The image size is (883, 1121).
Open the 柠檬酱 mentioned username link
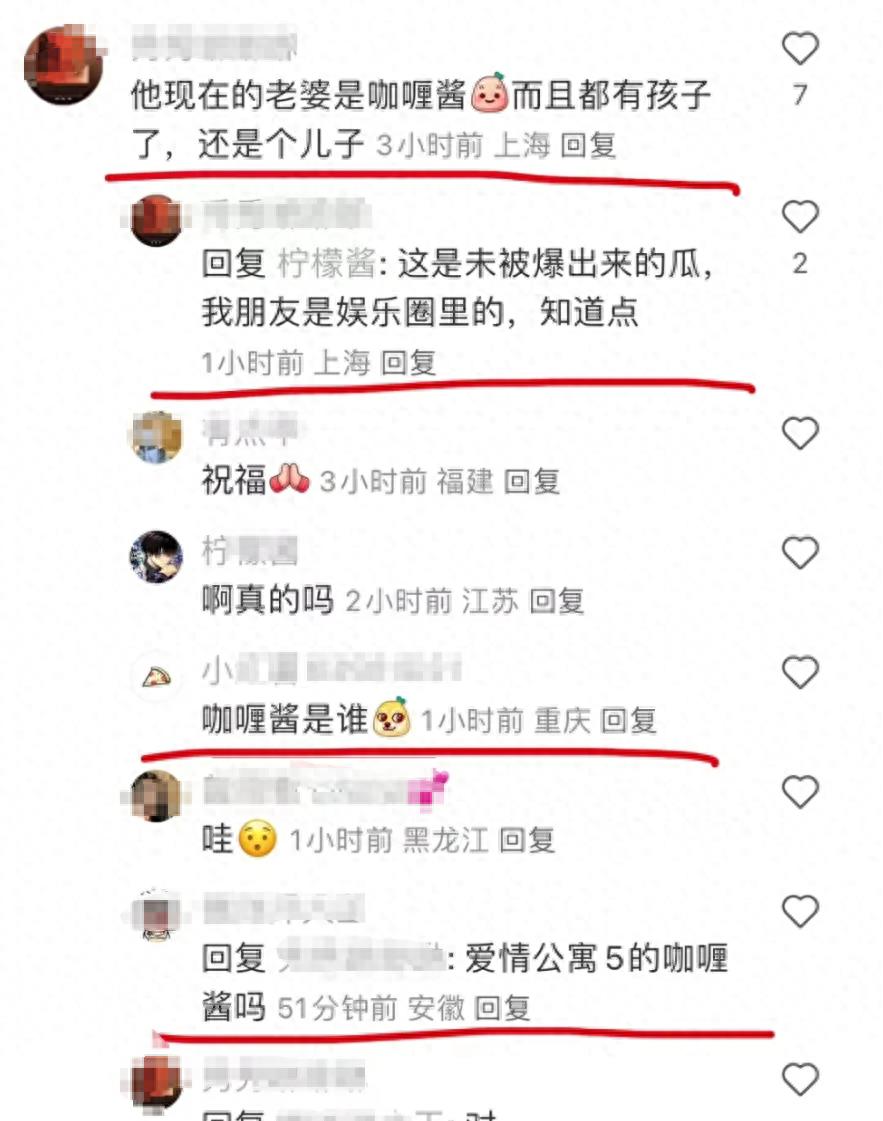[x=326, y=264]
